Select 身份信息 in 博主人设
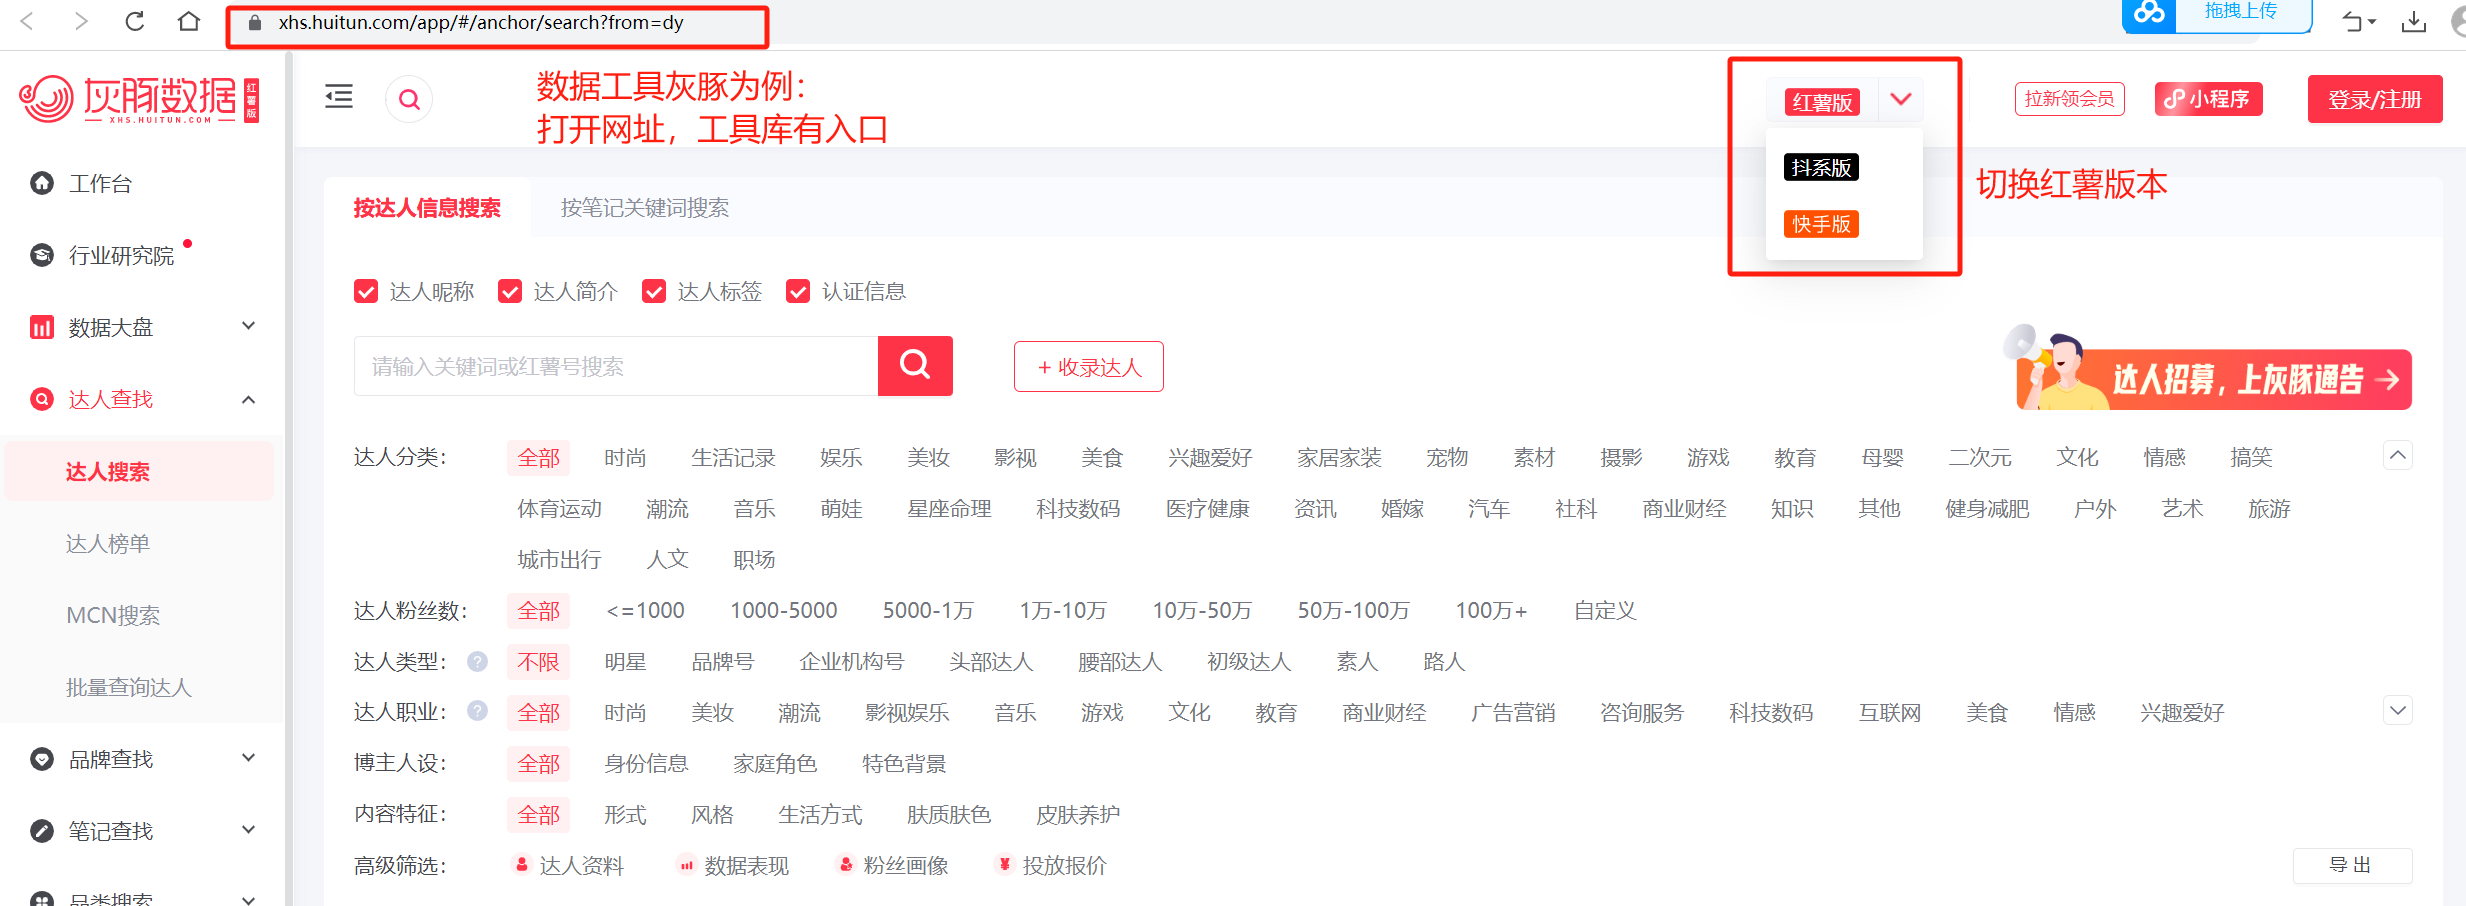2466x906 pixels. pyautogui.click(x=646, y=763)
